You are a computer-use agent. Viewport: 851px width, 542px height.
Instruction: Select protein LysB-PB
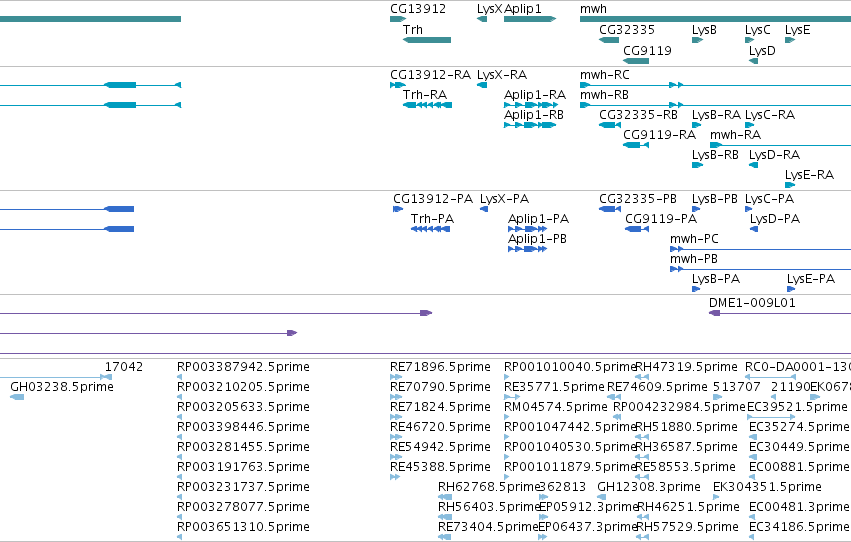[x=715, y=199]
